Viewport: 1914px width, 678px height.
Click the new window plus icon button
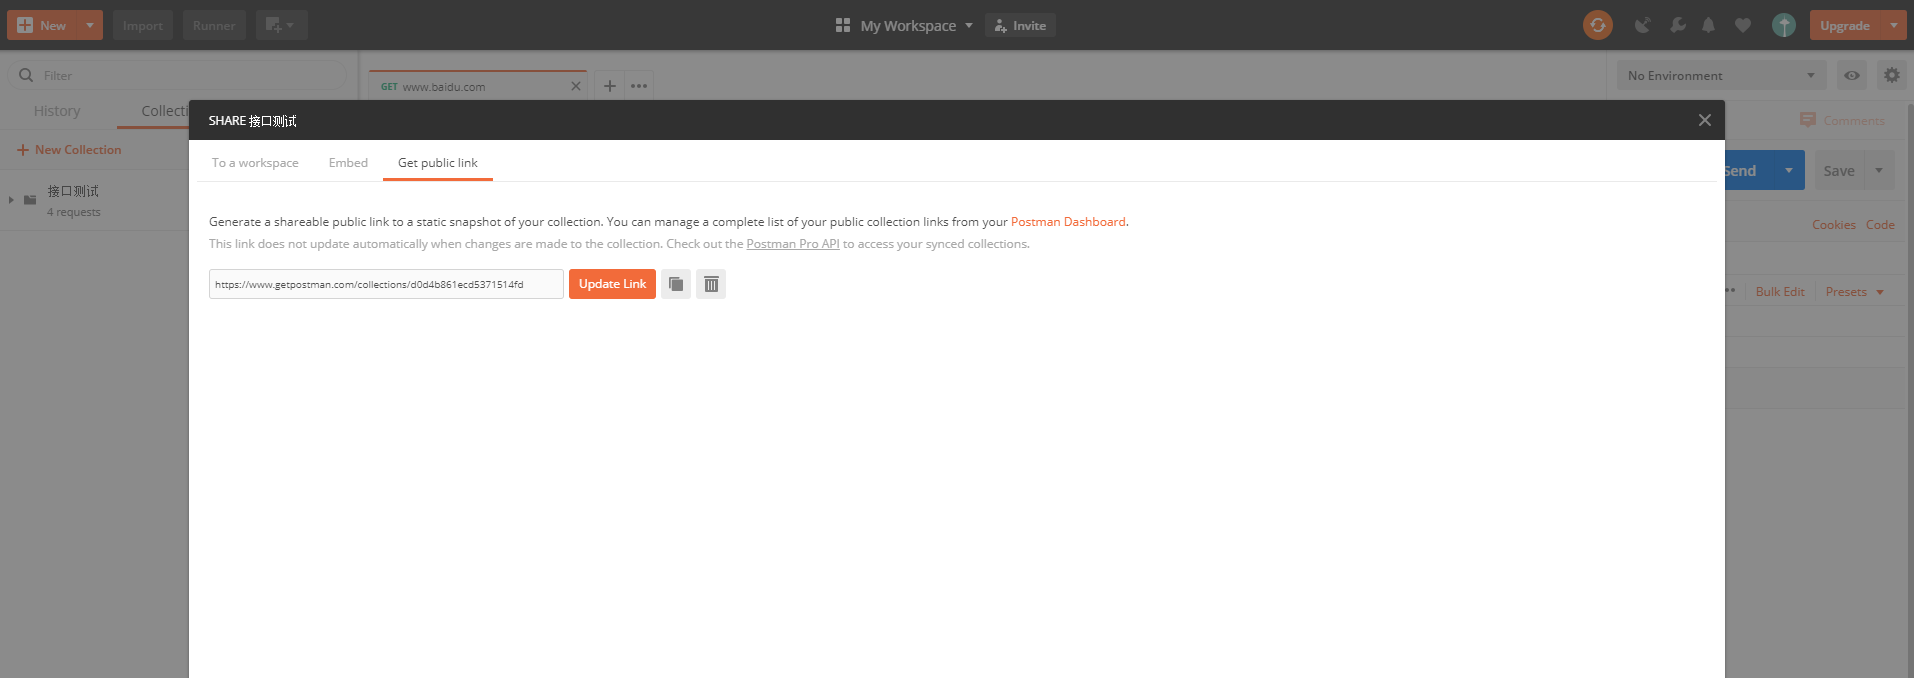[281, 25]
